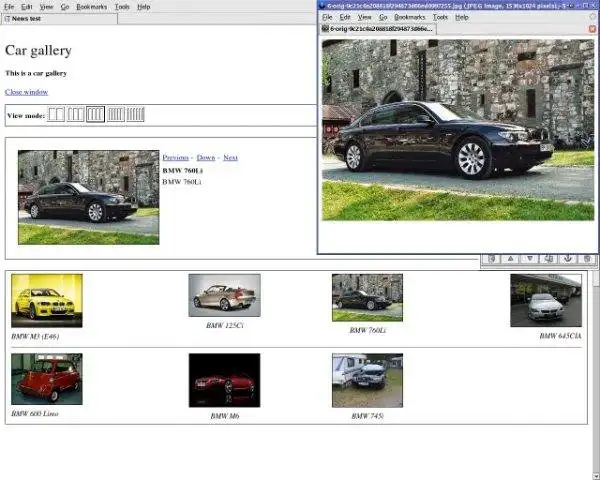
Task: Click the BMW 600 Limo caption
Action: [35, 413]
